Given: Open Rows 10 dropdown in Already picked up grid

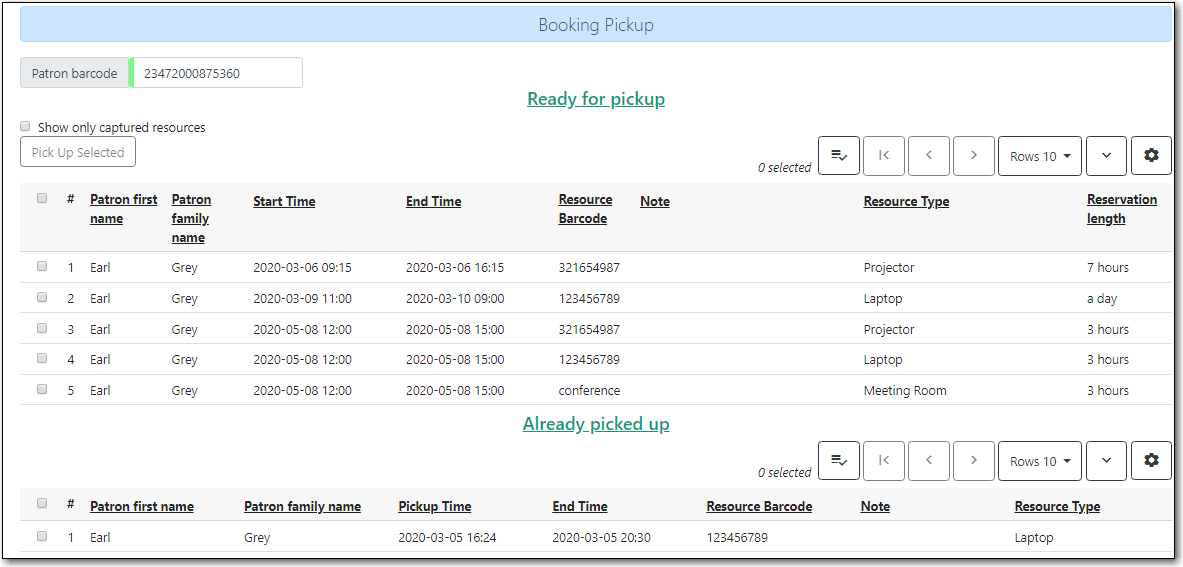Looking at the screenshot, I should 1039,461.
